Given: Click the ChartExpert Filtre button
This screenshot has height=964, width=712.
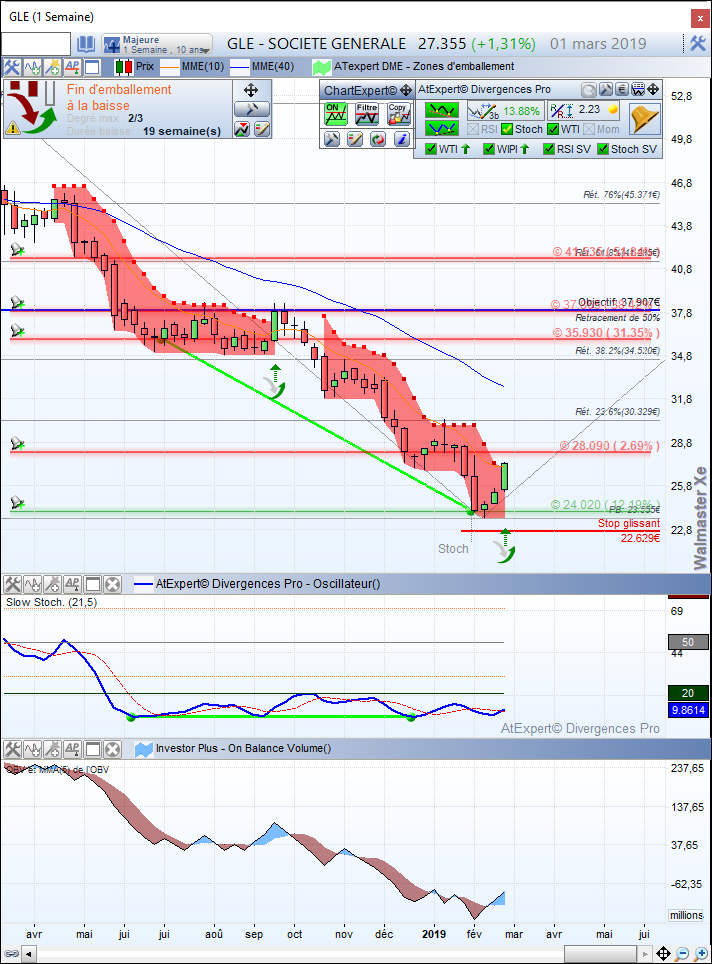Looking at the screenshot, I should (x=367, y=114).
